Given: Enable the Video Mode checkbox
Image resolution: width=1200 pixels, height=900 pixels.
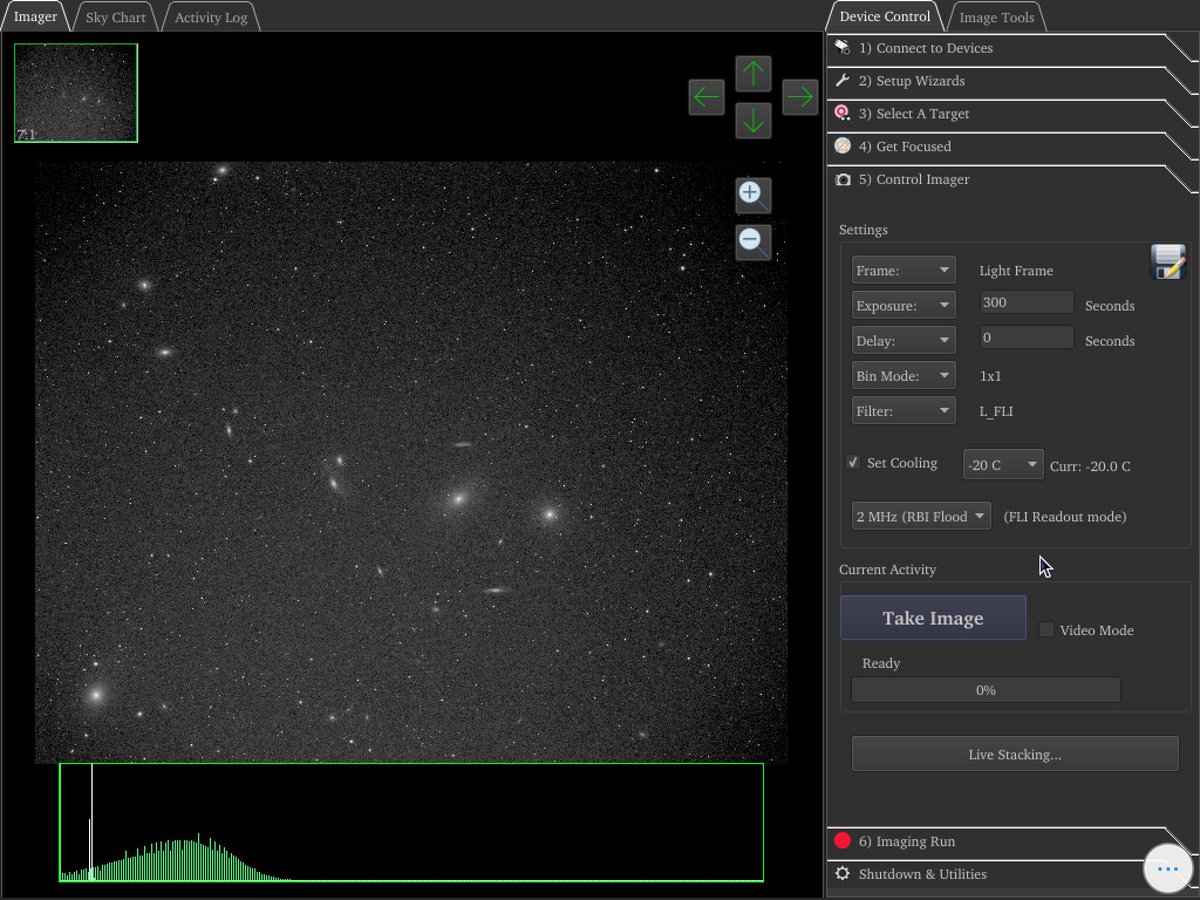Looking at the screenshot, I should (1046, 630).
